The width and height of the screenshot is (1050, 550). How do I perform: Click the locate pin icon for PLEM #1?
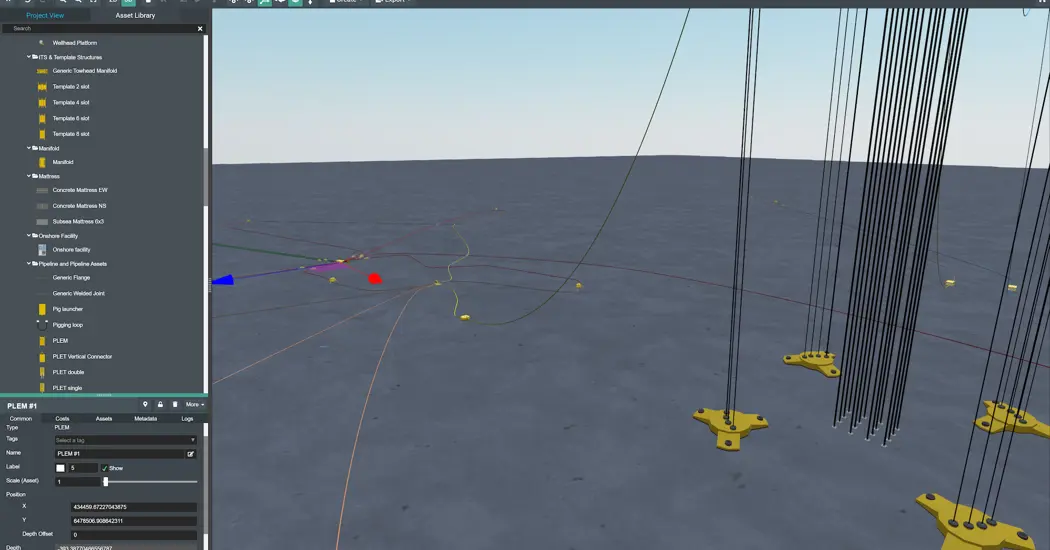tap(145, 405)
